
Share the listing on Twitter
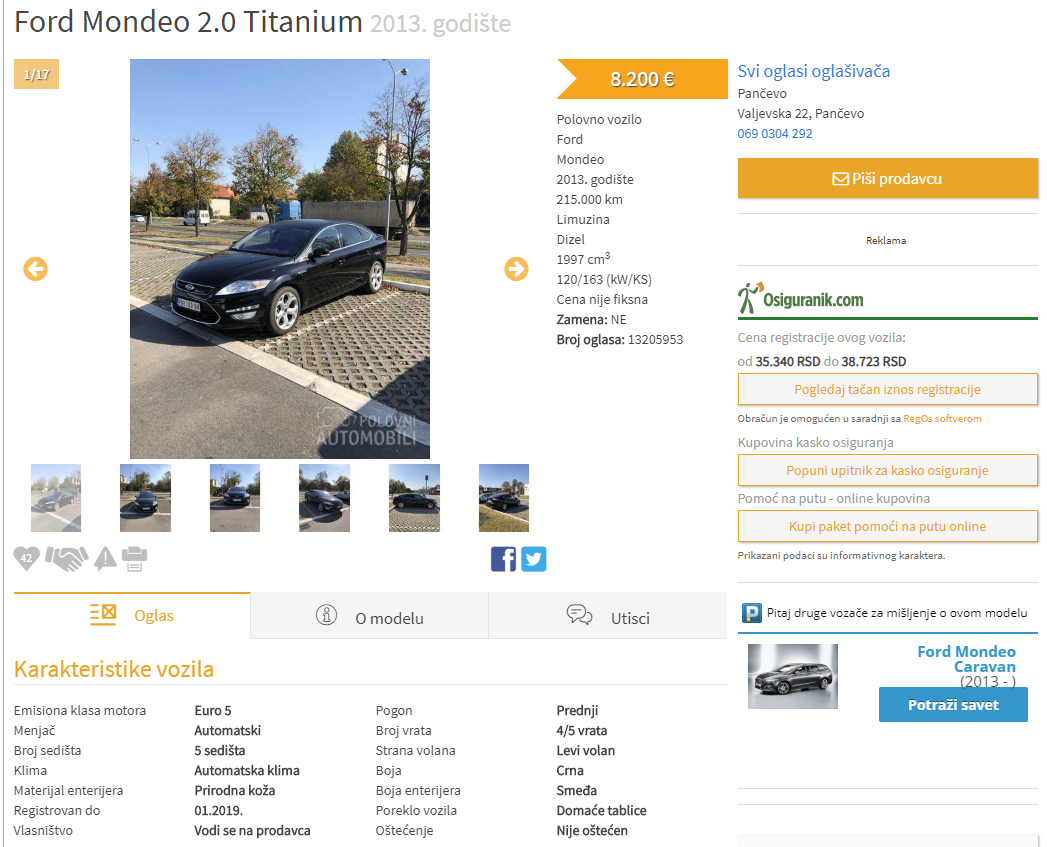pyautogui.click(x=534, y=559)
